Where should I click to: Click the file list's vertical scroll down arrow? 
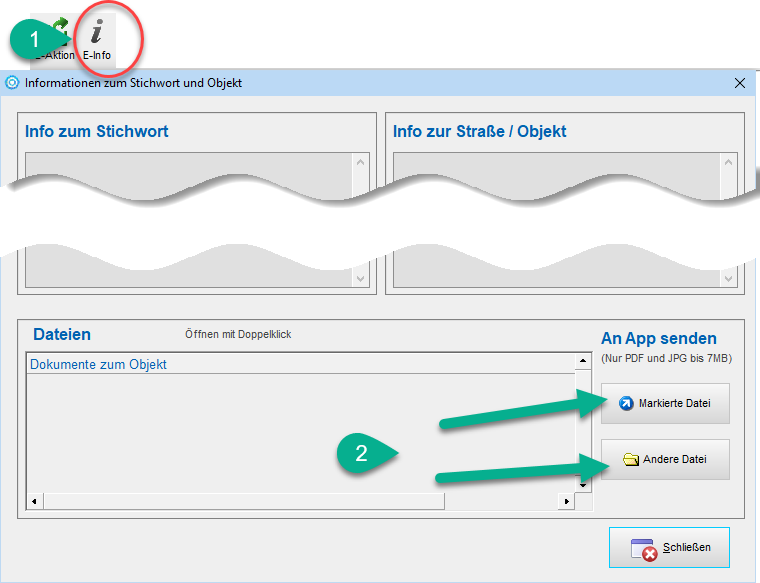(x=582, y=485)
